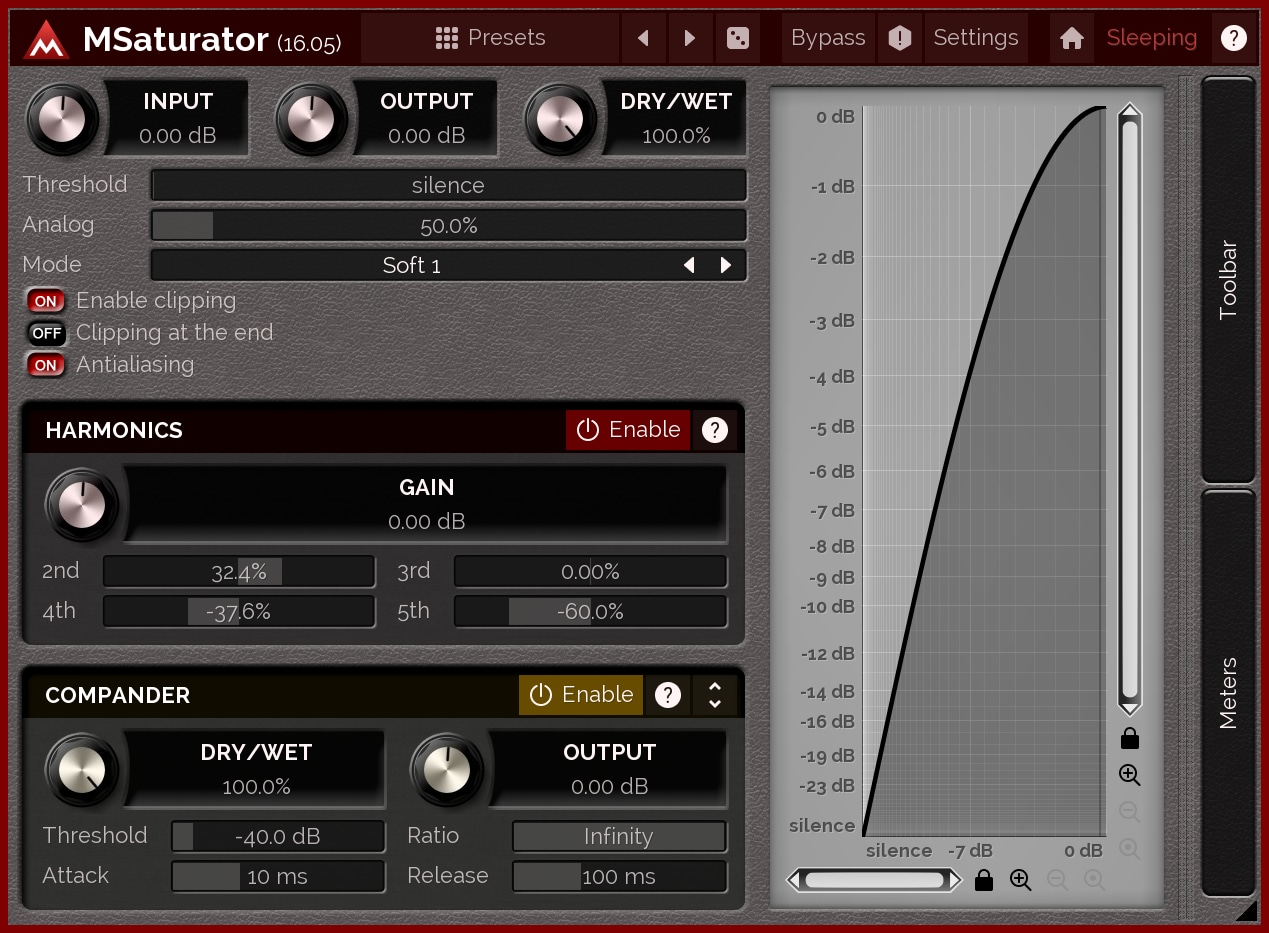
Task: Click the Compander Ratio Infinity slider
Action: [619, 836]
